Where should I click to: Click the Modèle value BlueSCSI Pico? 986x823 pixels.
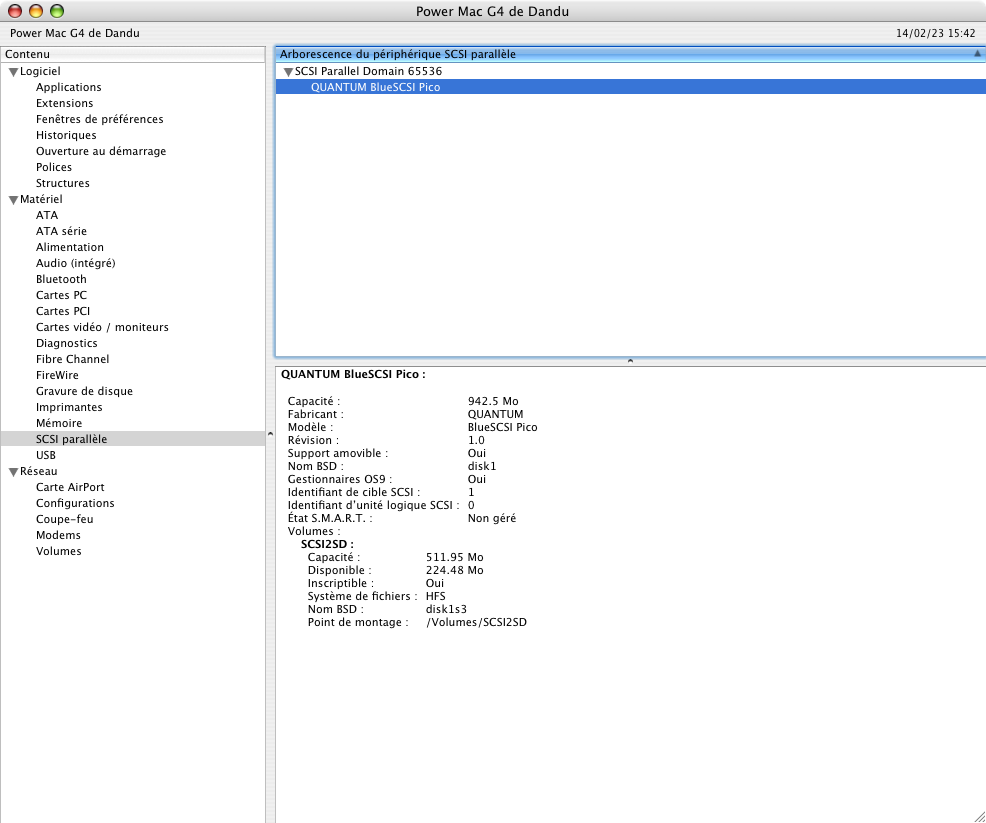502,428
